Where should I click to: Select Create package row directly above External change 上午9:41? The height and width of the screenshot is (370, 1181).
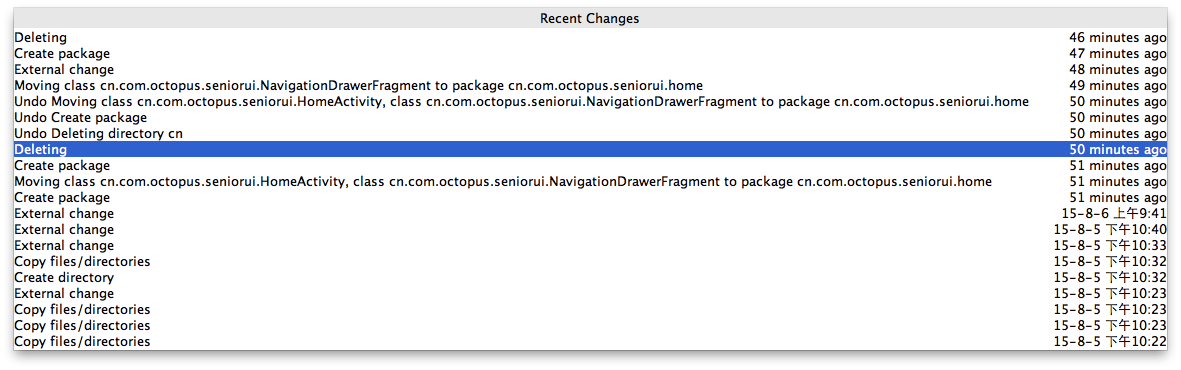pyautogui.click(x=590, y=197)
